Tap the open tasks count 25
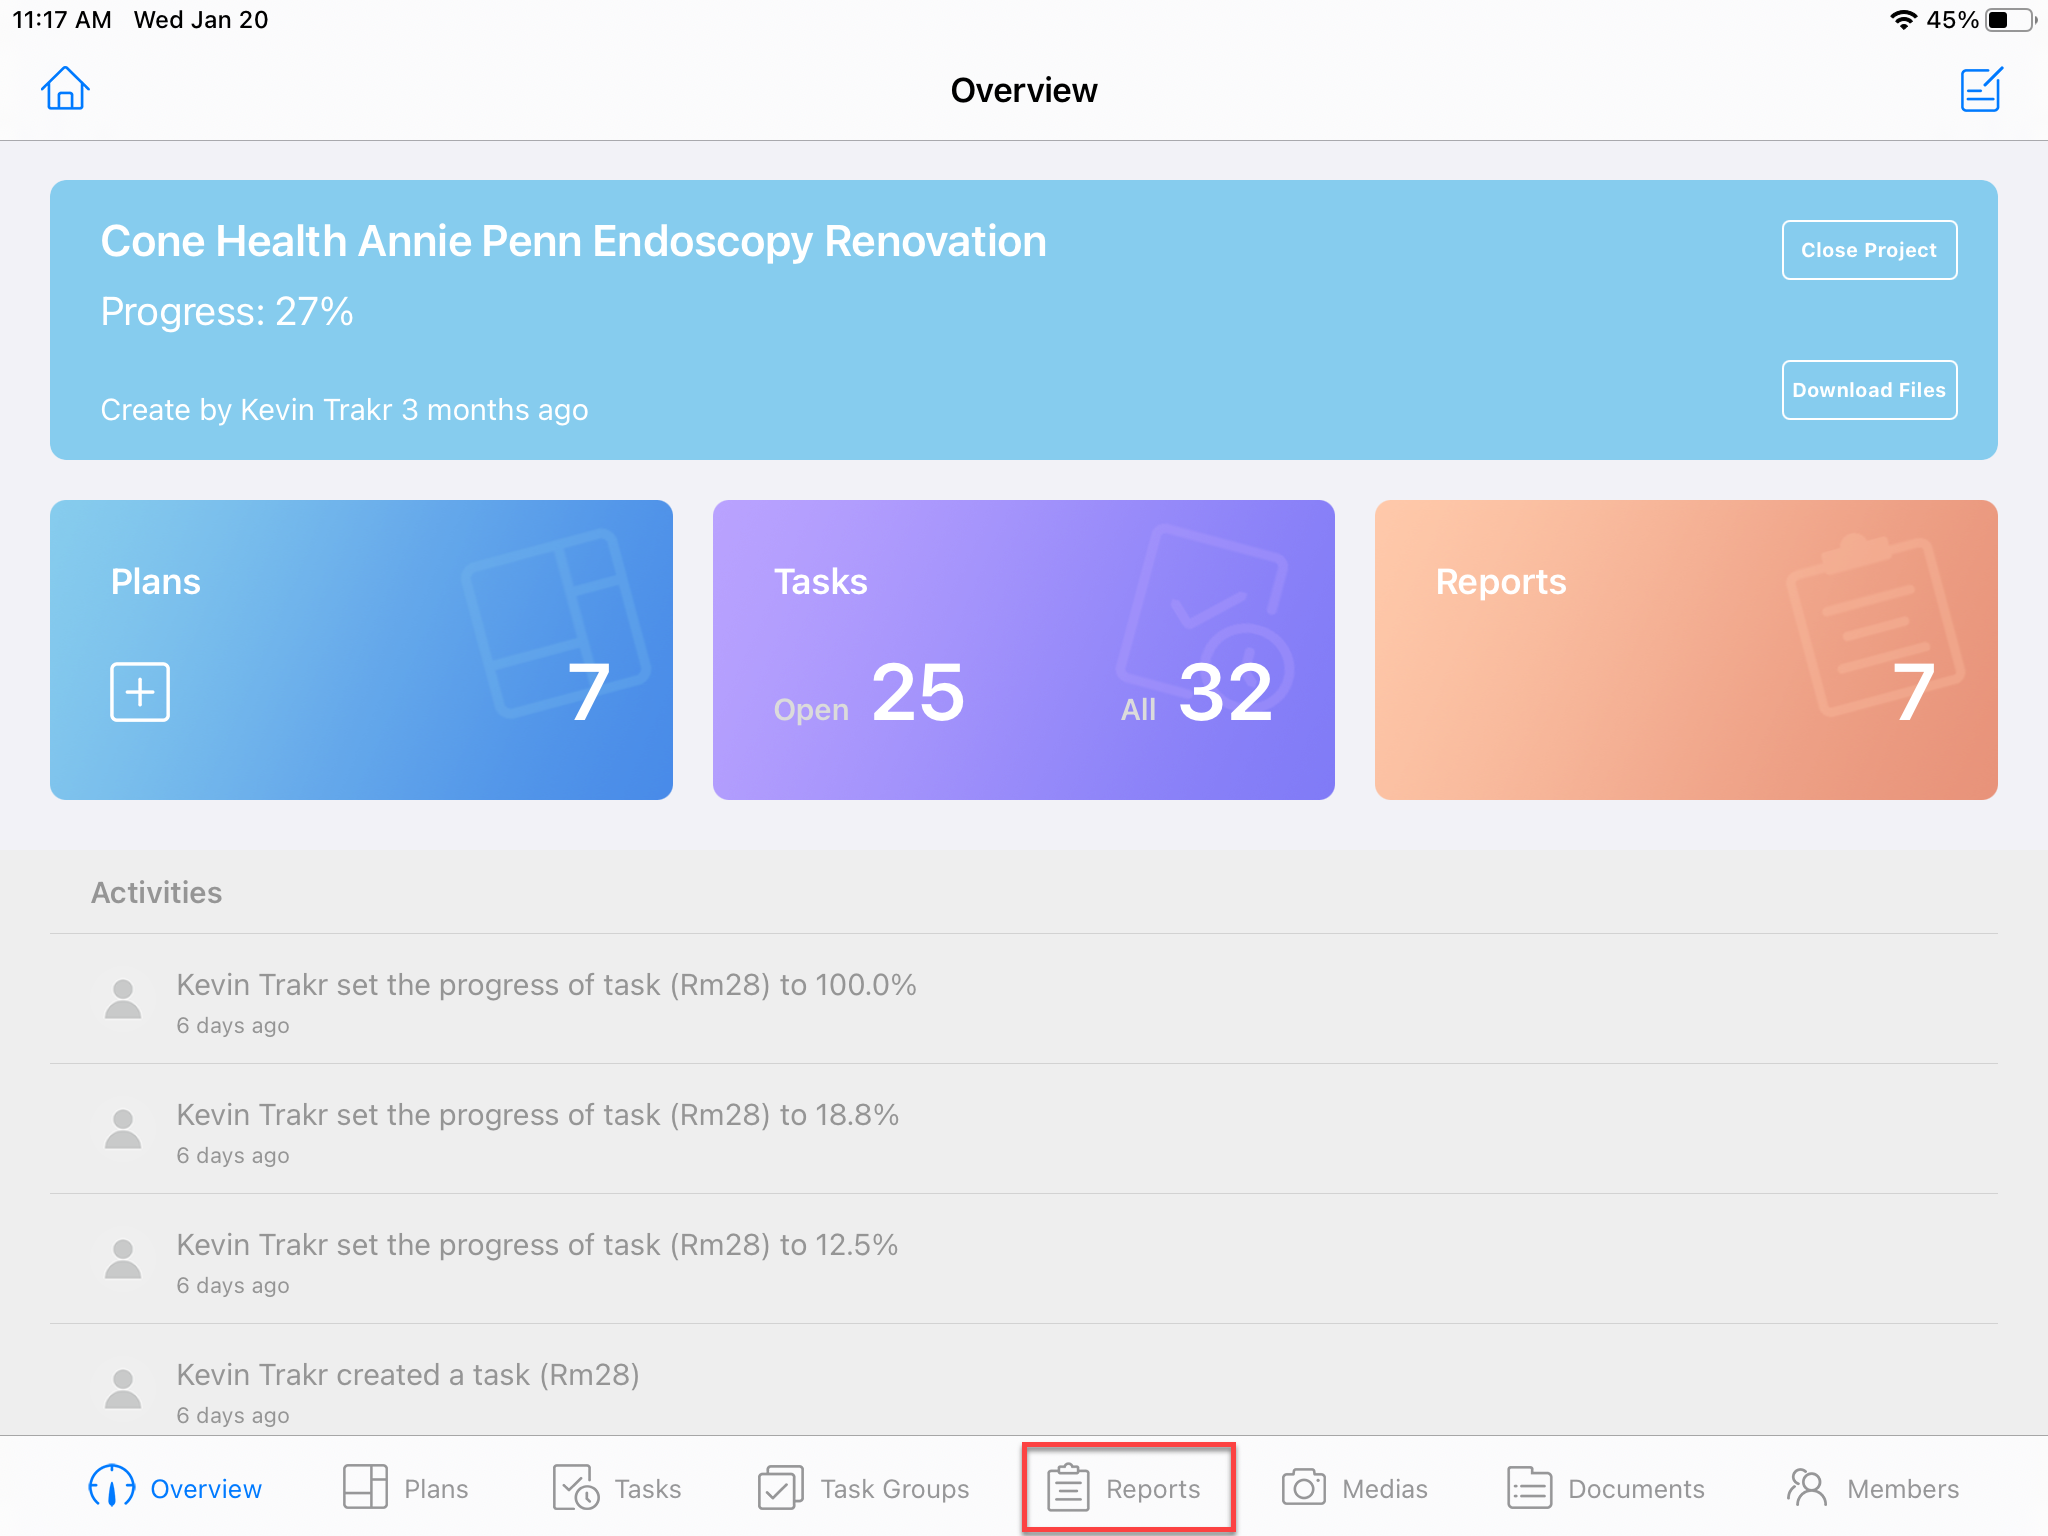Screen dimensions: 2048x1536 point(917,692)
